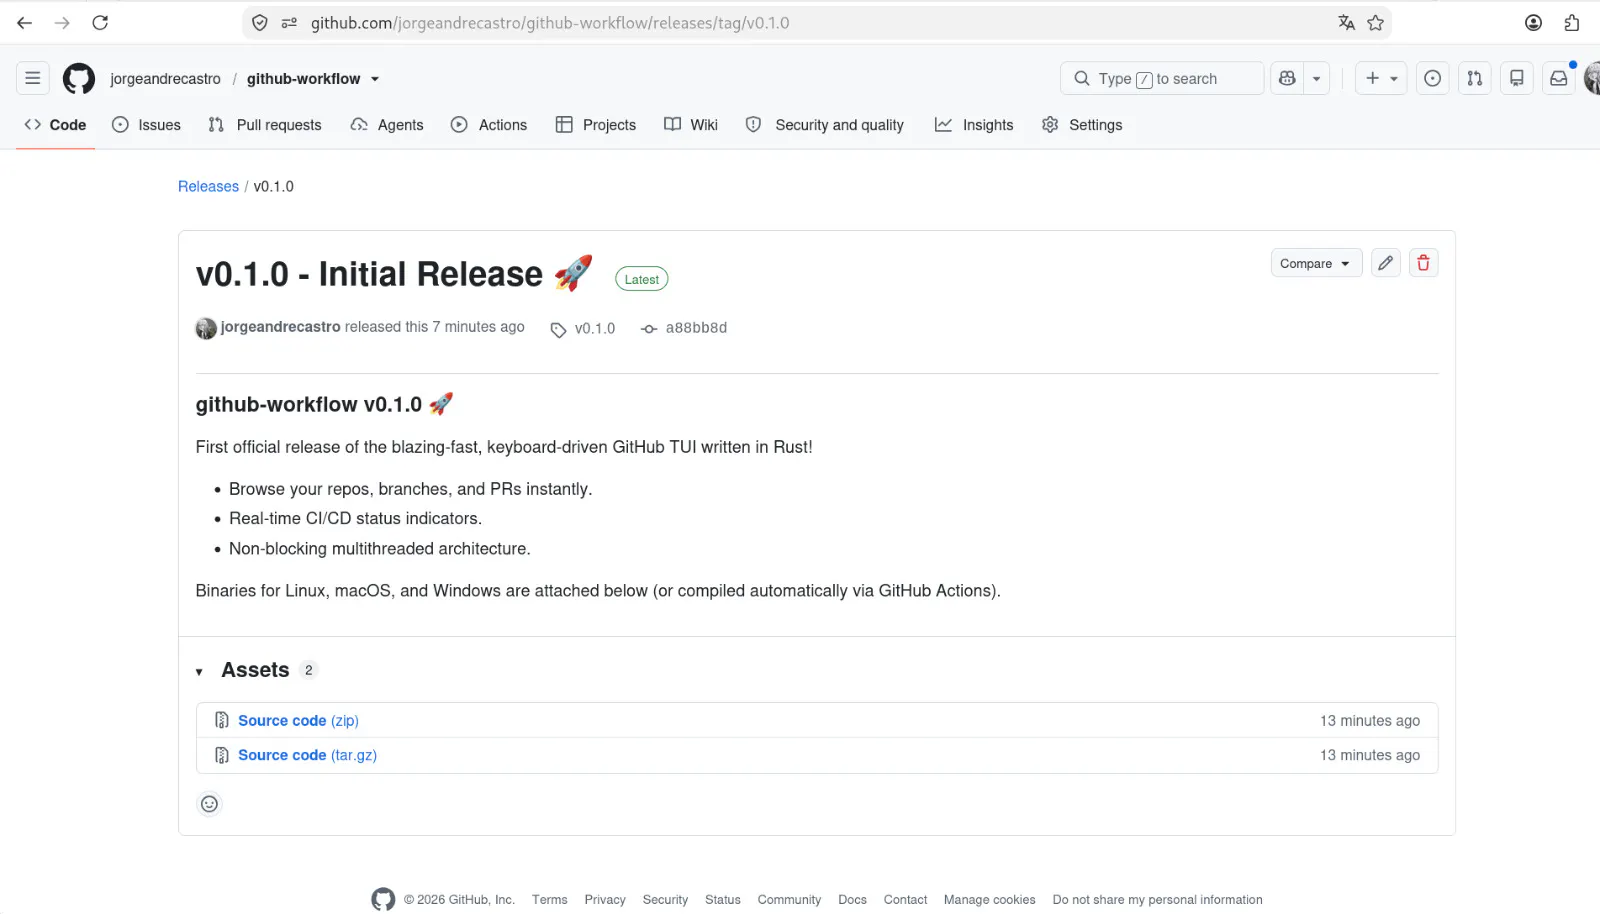The width and height of the screenshot is (1600, 914).
Task: Download Source code (zip) asset
Action: (298, 720)
